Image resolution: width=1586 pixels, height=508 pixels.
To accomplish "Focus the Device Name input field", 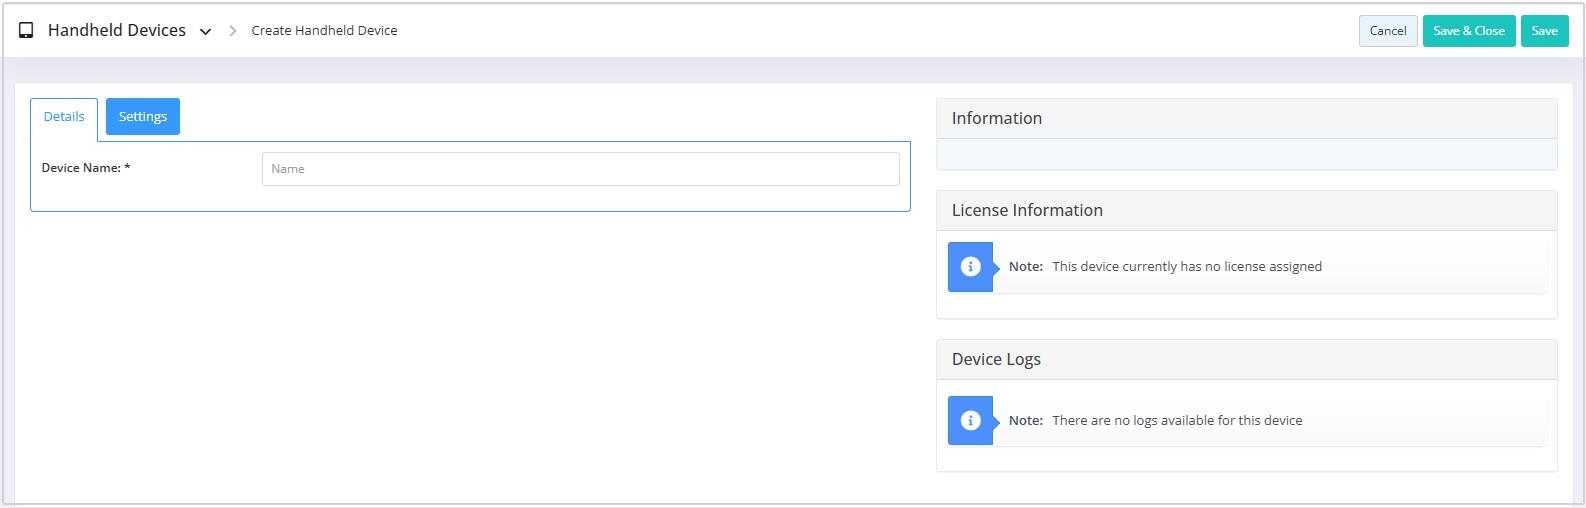I will pos(581,169).
